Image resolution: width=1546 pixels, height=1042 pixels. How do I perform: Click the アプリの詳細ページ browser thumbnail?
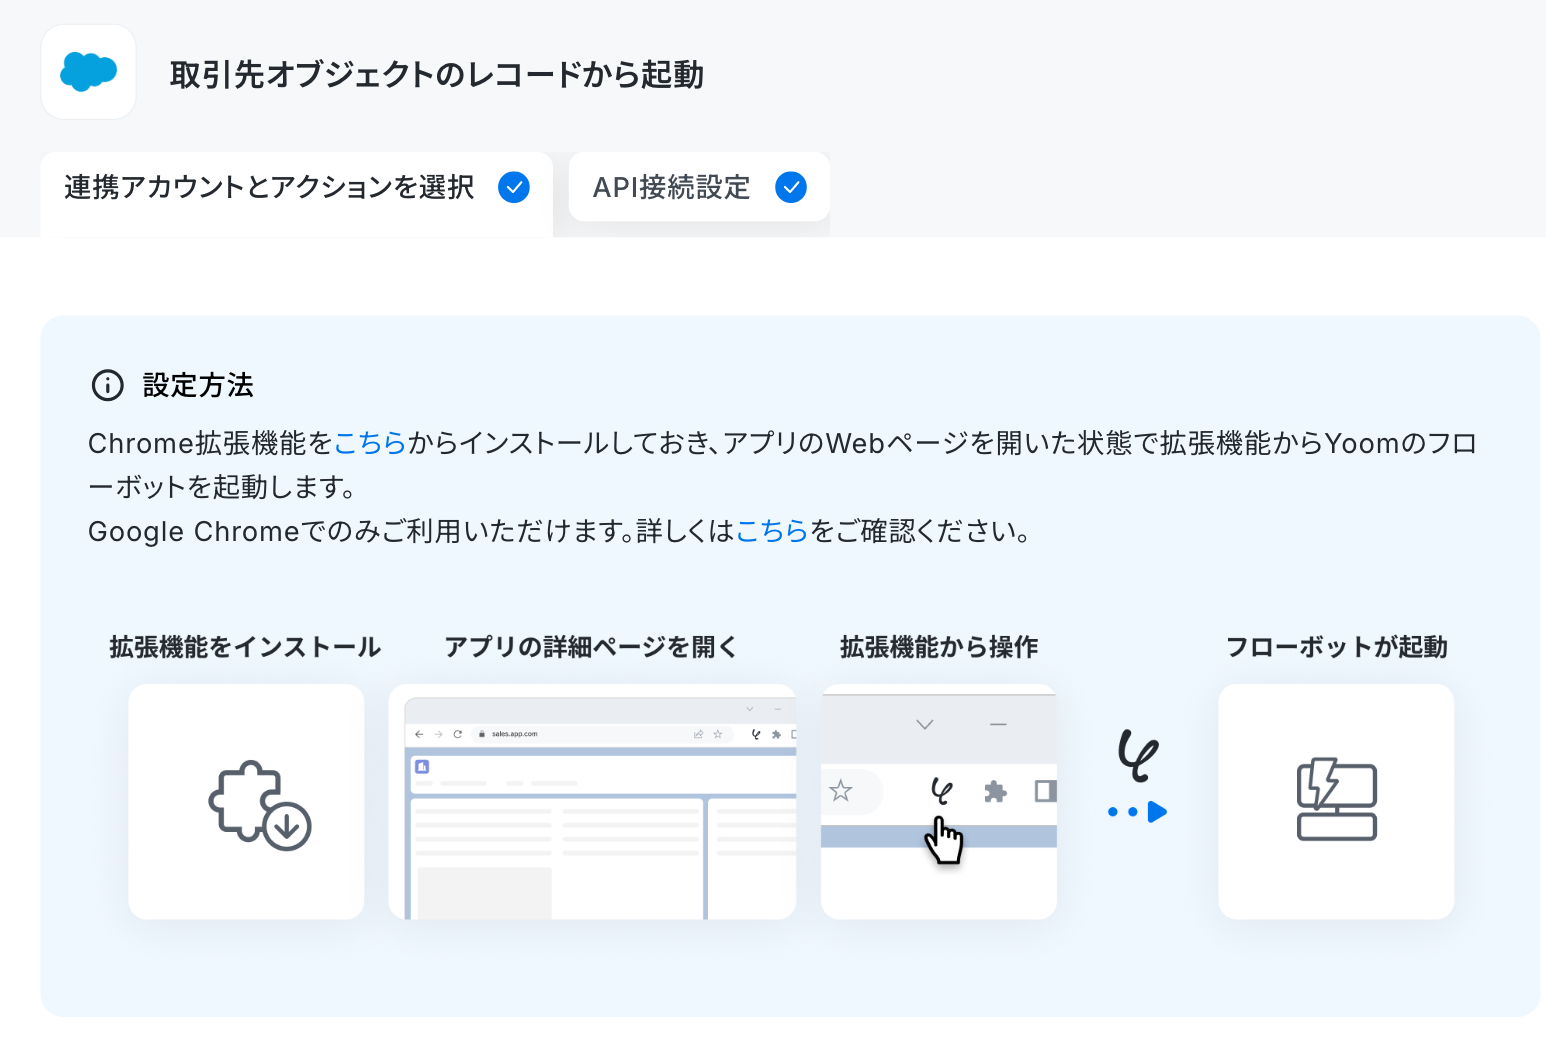[x=592, y=802]
